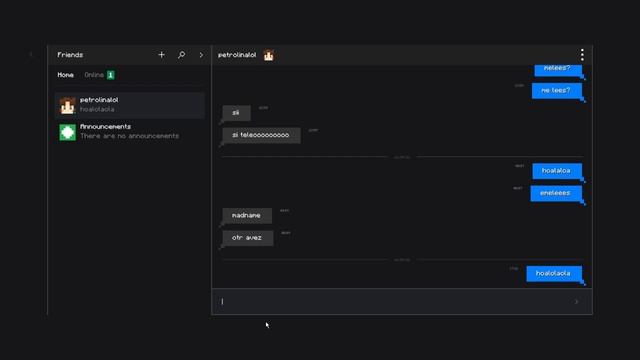Click the 'There are no announcements' text
This screenshot has width=640, height=360.
pos(129,136)
